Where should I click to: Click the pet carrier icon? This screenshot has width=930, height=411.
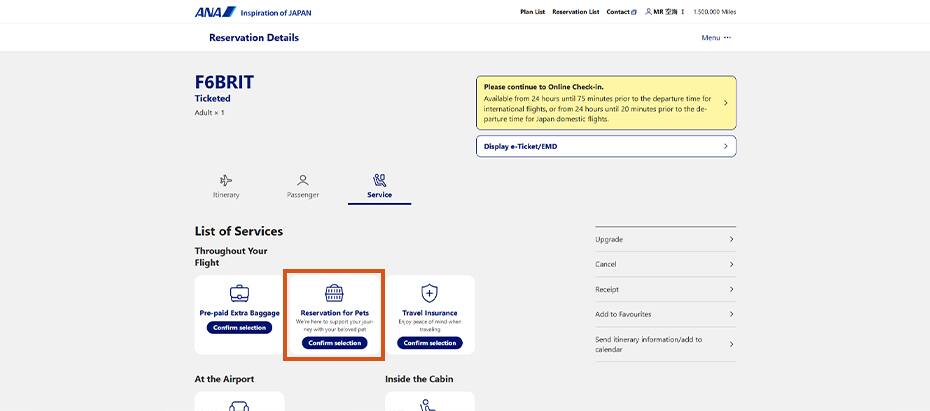coord(334,293)
